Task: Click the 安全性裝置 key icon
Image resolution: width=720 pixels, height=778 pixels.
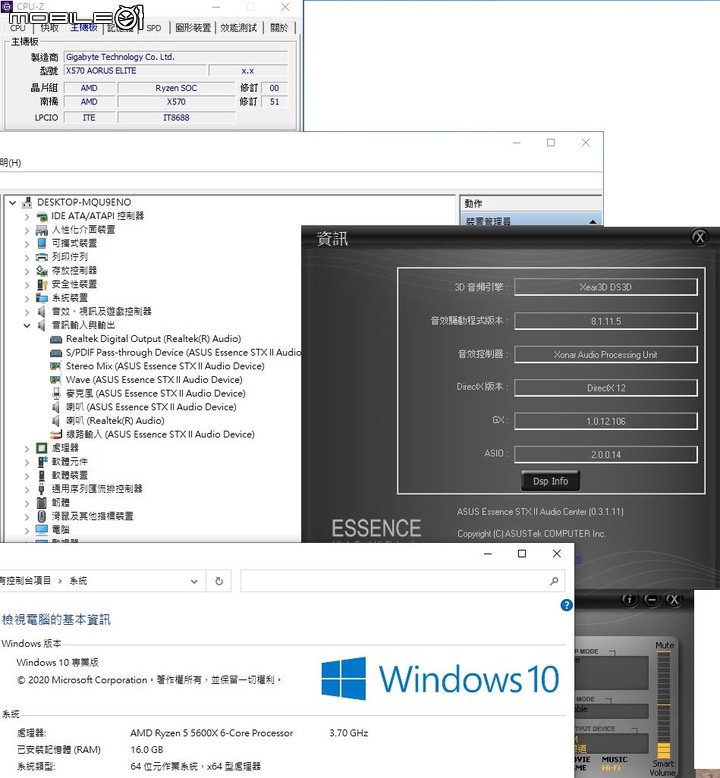Action: (x=42, y=284)
